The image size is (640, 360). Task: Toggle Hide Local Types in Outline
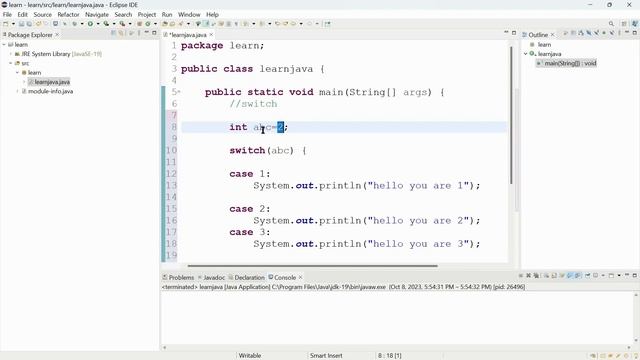pos(612,33)
